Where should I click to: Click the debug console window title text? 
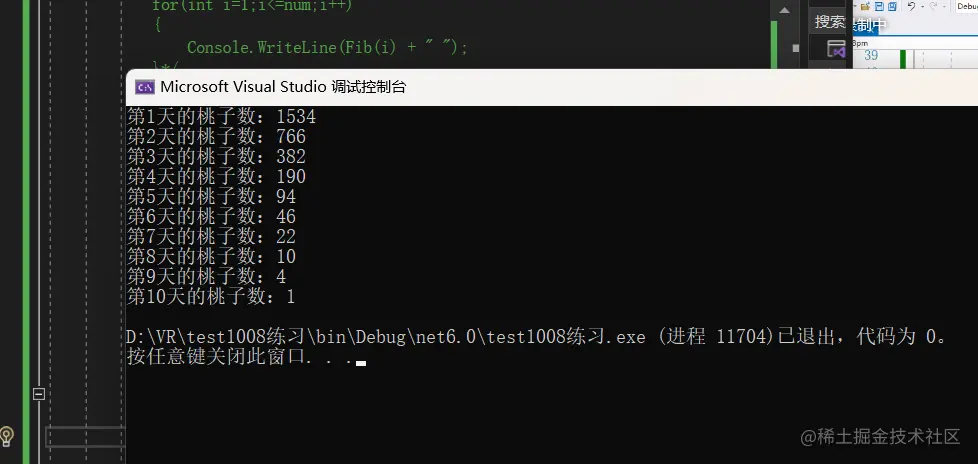click(283, 87)
